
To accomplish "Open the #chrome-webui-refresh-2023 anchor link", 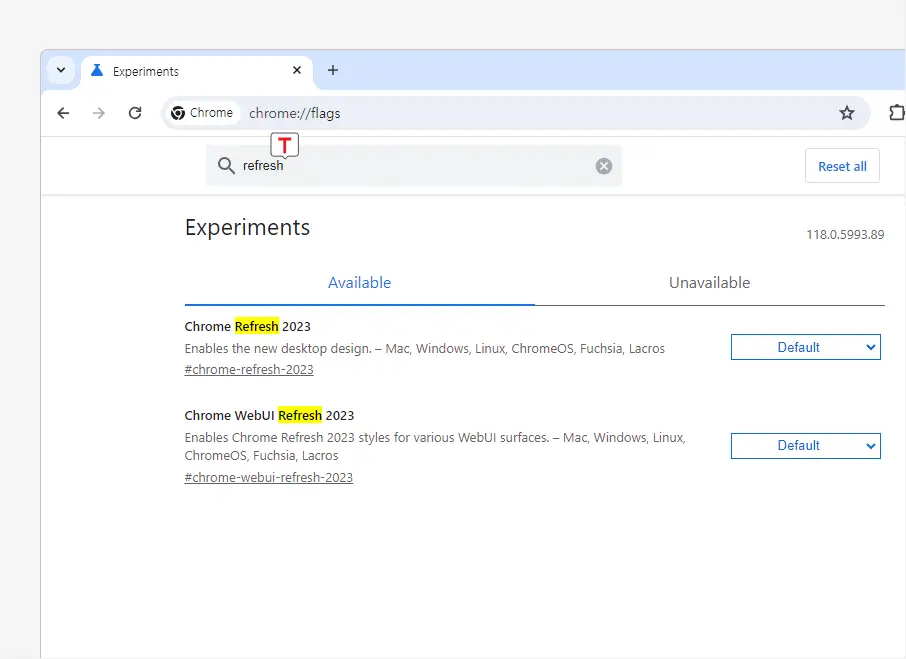I will point(269,478).
